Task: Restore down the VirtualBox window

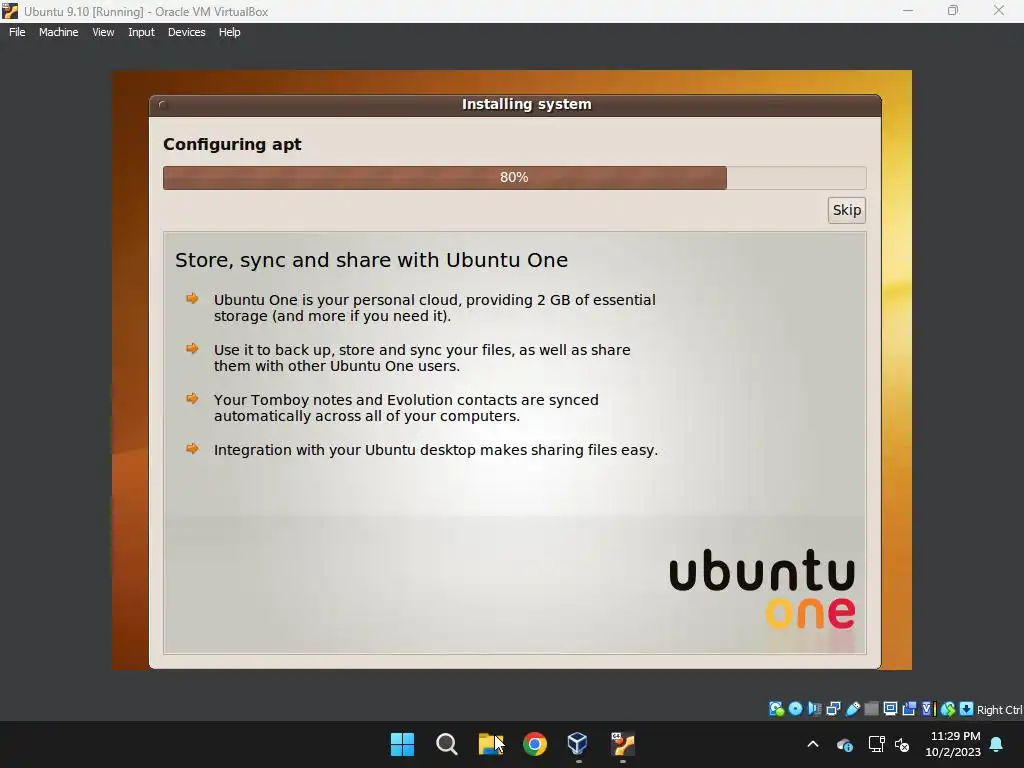Action: tap(953, 11)
